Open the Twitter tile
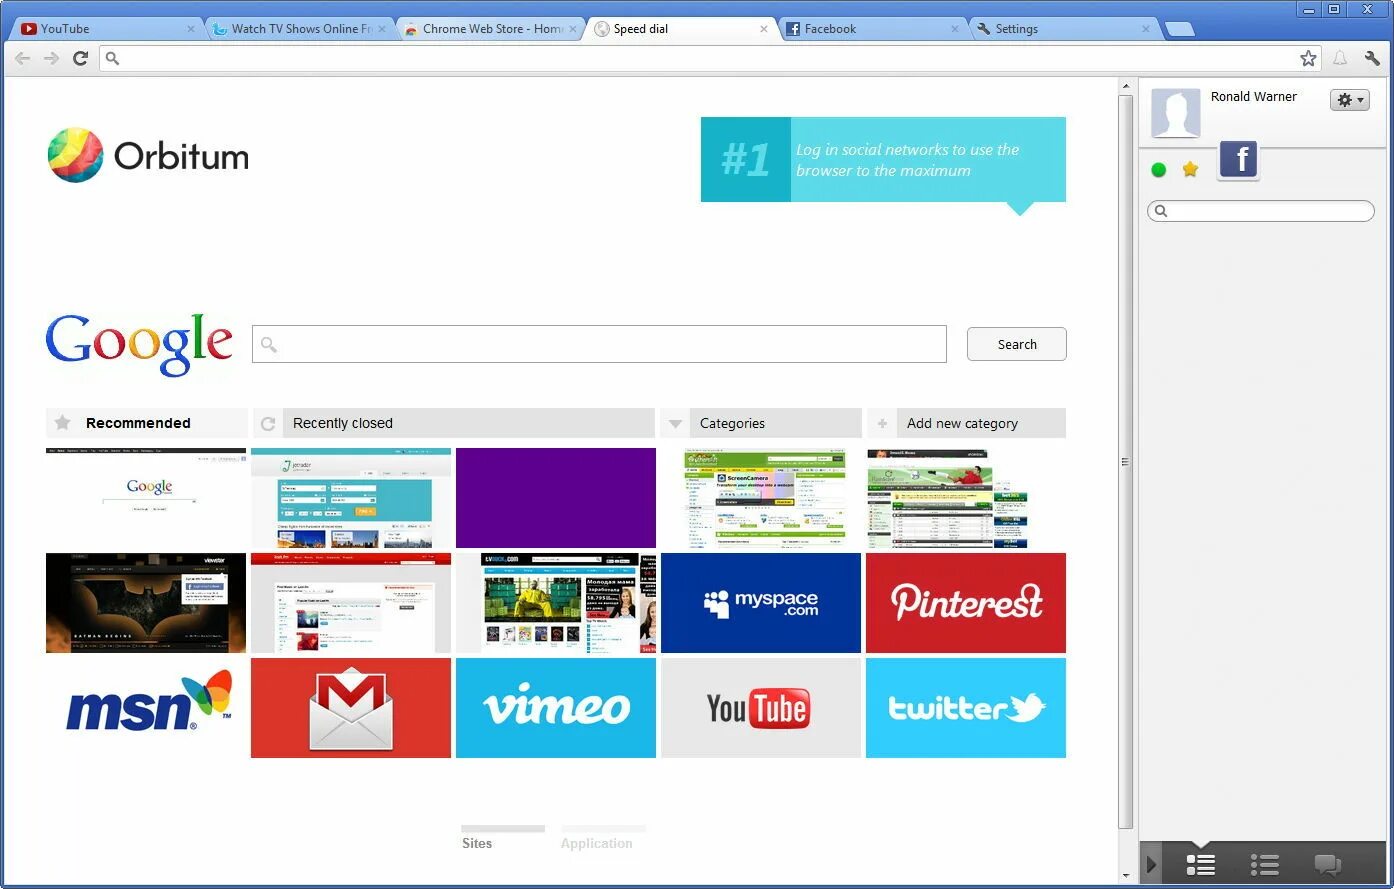Viewport: 1394px width, 889px height. point(966,708)
